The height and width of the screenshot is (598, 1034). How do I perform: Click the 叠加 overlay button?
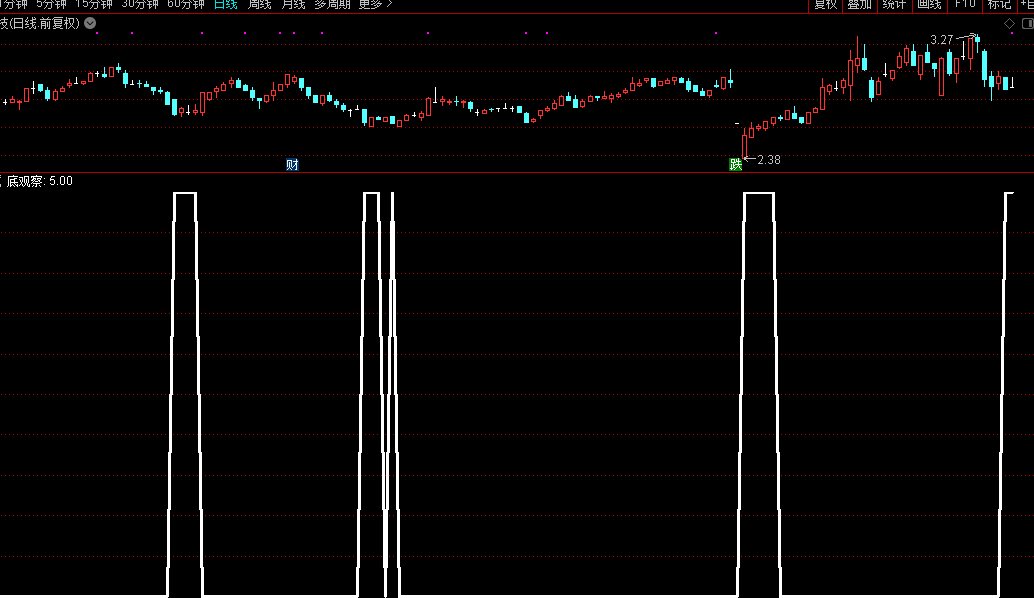(x=859, y=4)
